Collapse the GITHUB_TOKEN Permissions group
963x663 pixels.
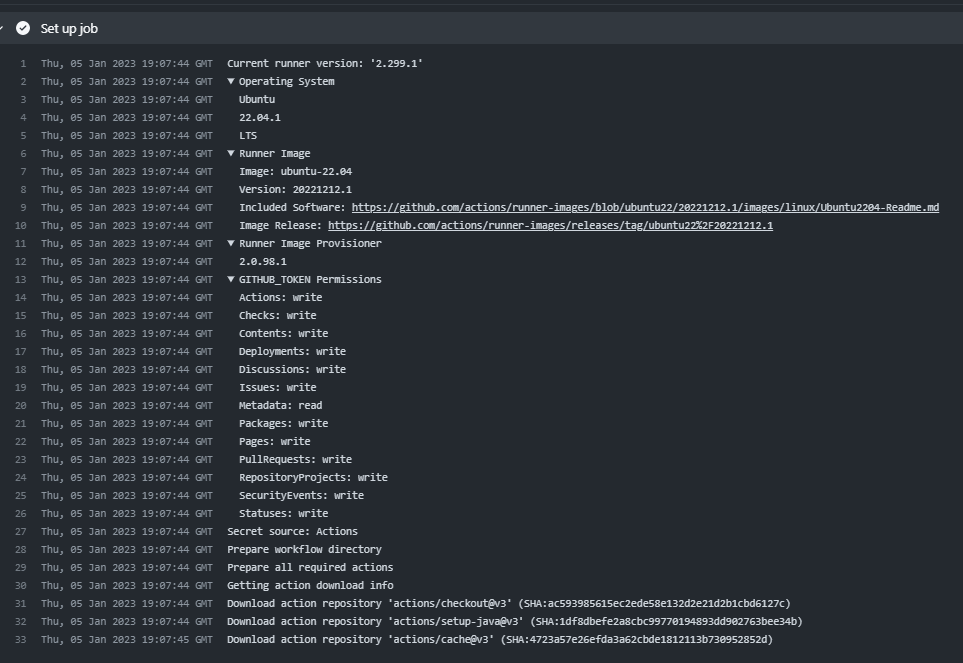tap(231, 279)
